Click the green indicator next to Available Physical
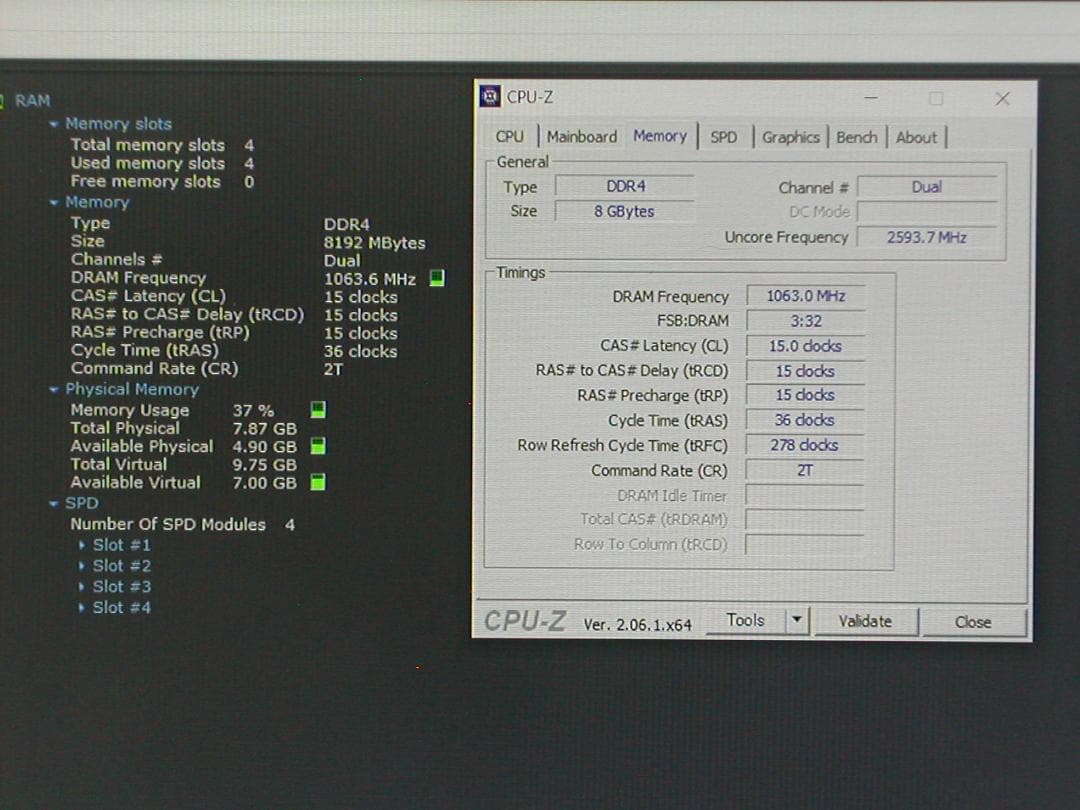Viewport: 1080px width, 810px height. click(317, 447)
